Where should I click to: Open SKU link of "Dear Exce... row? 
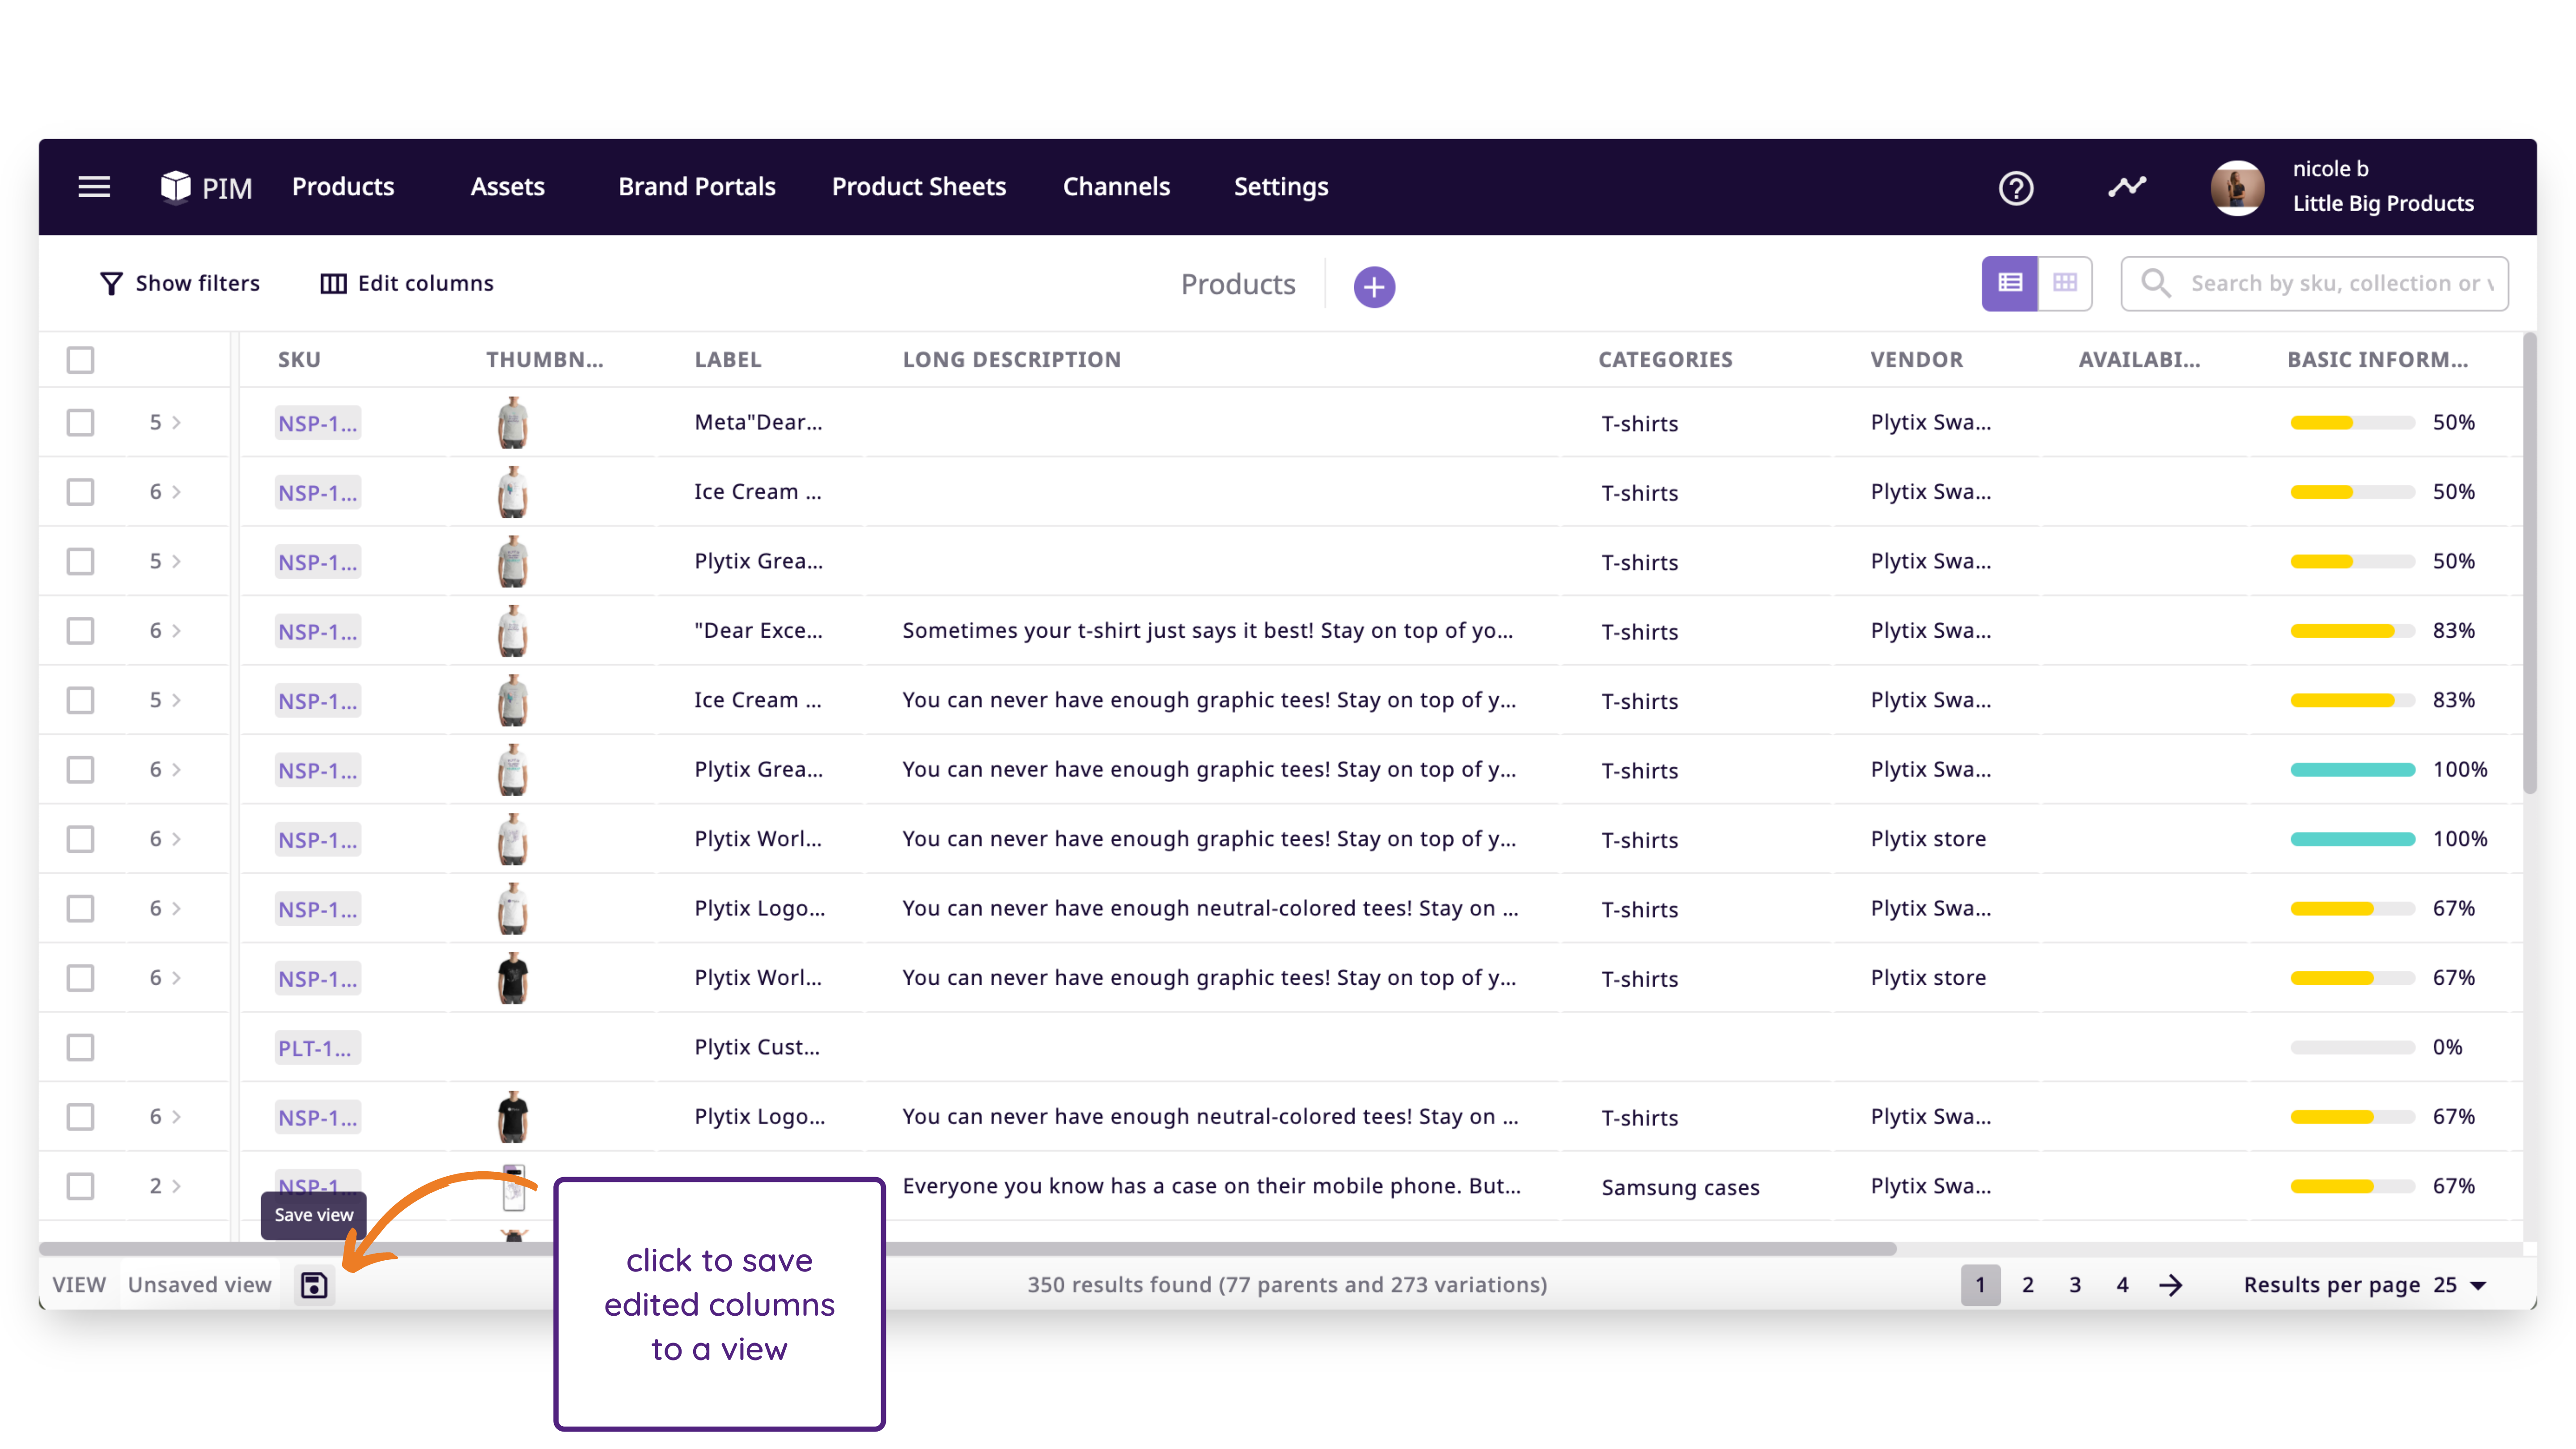click(x=318, y=631)
